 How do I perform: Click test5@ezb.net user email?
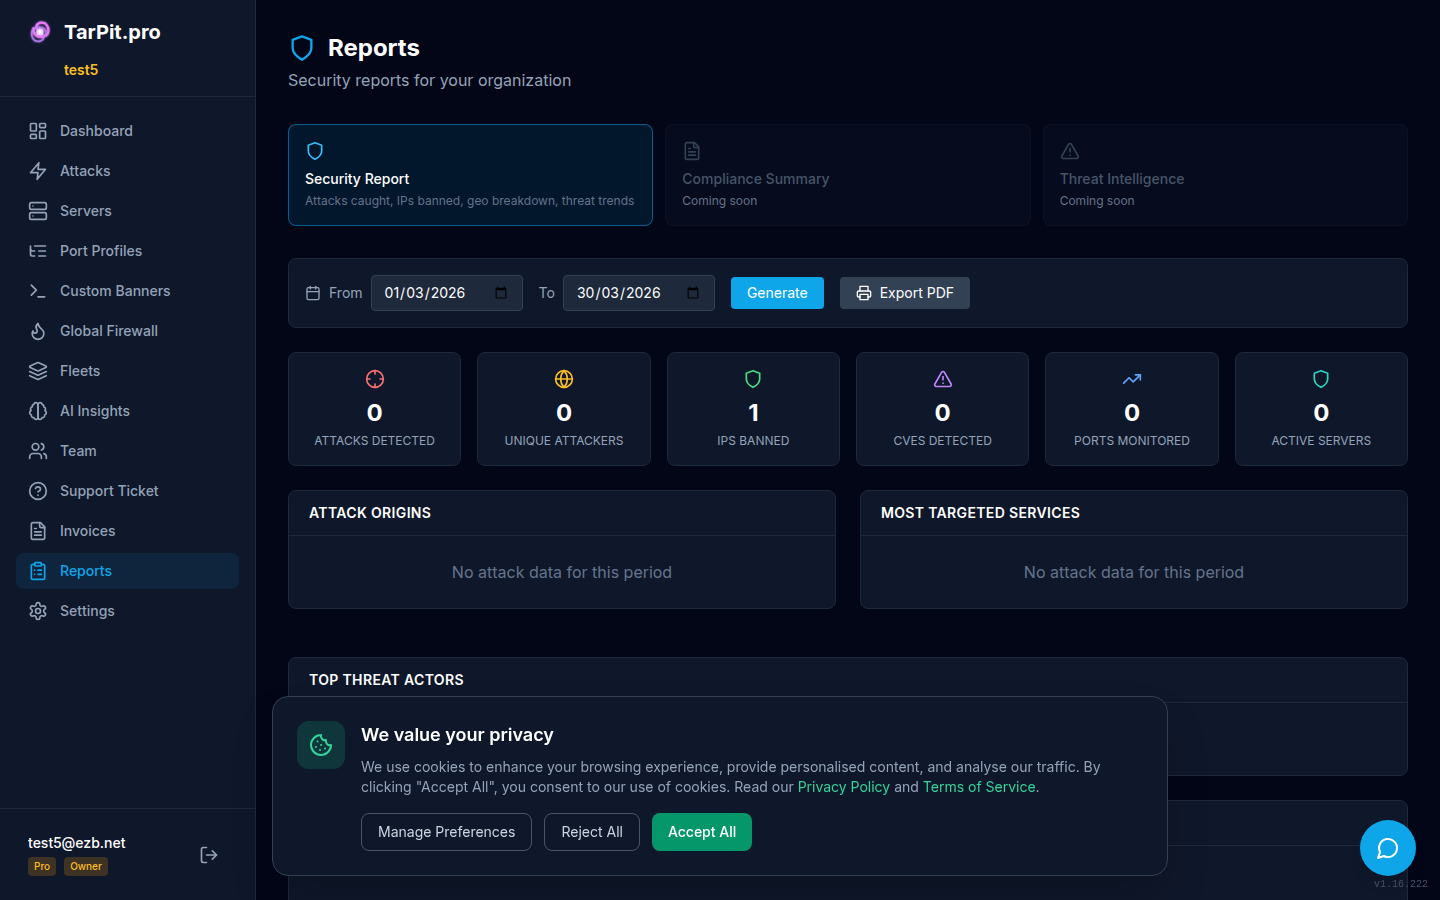coord(77,843)
